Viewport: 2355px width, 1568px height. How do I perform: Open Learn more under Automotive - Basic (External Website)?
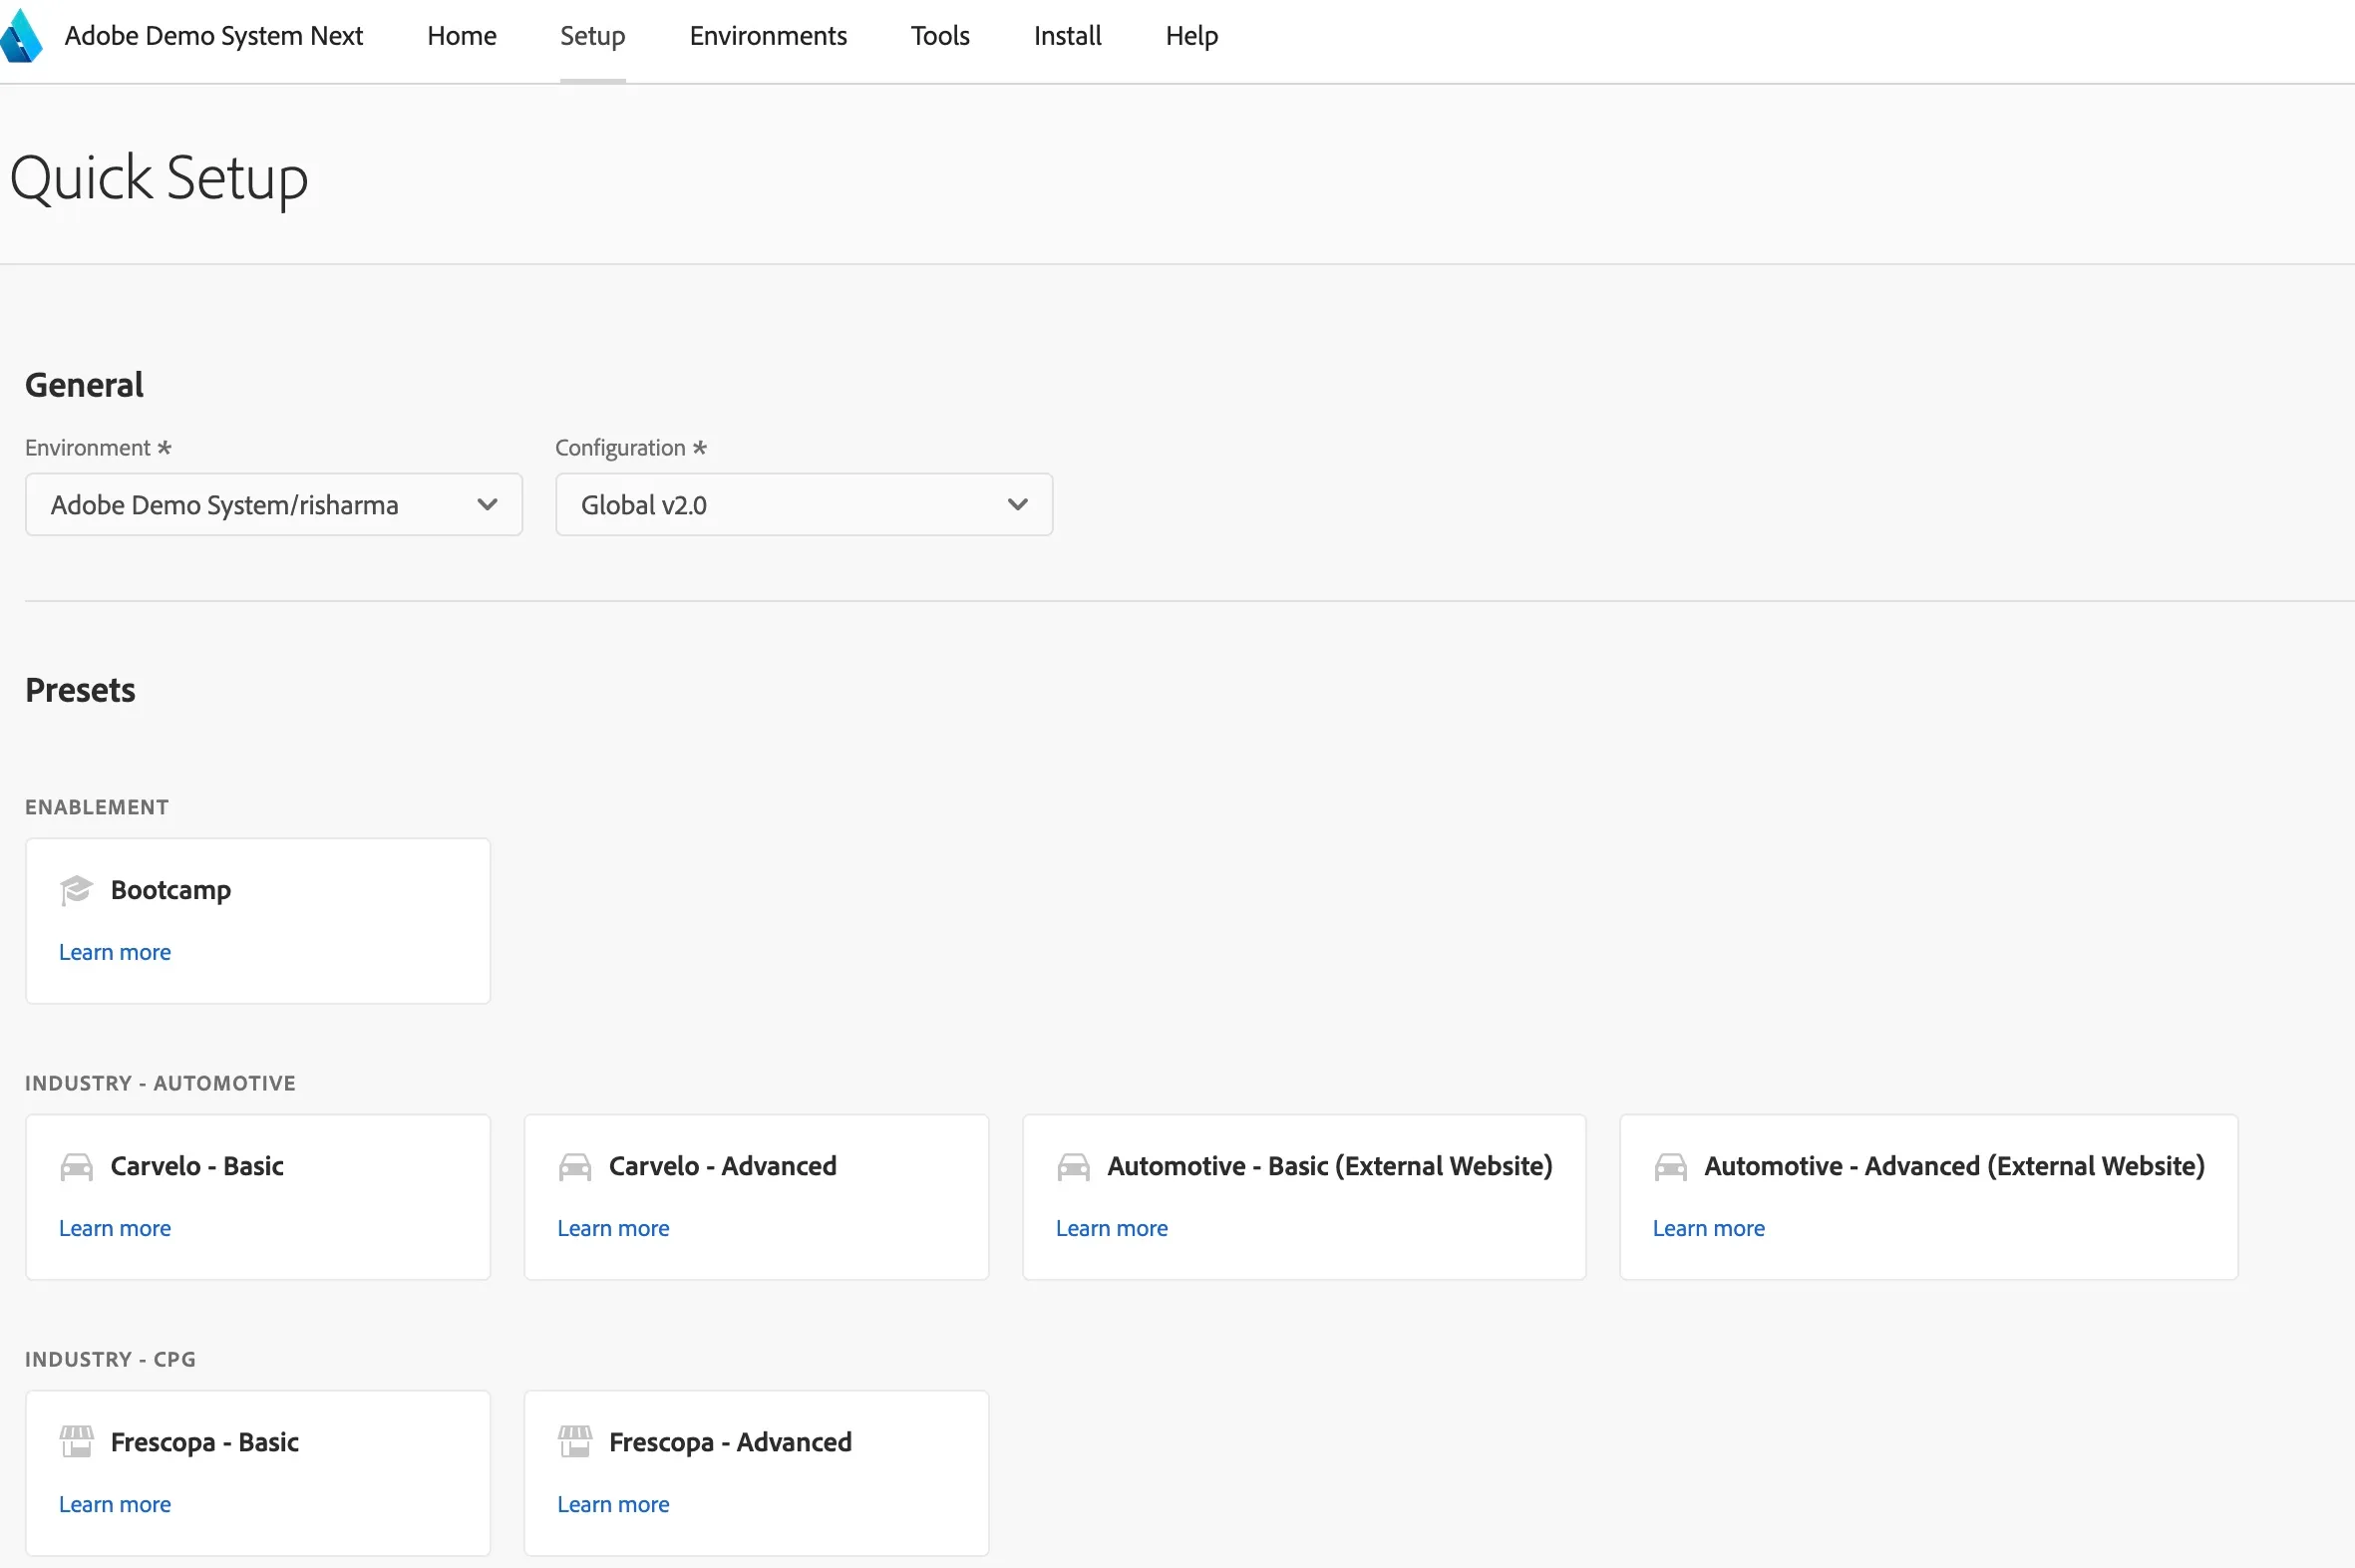[x=1112, y=1228]
